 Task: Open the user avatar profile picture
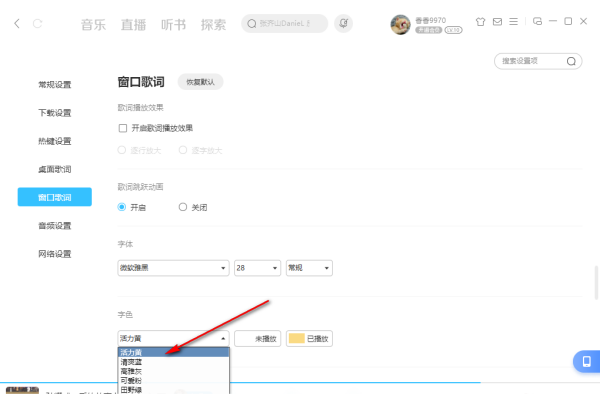pyautogui.click(x=400, y=24)
